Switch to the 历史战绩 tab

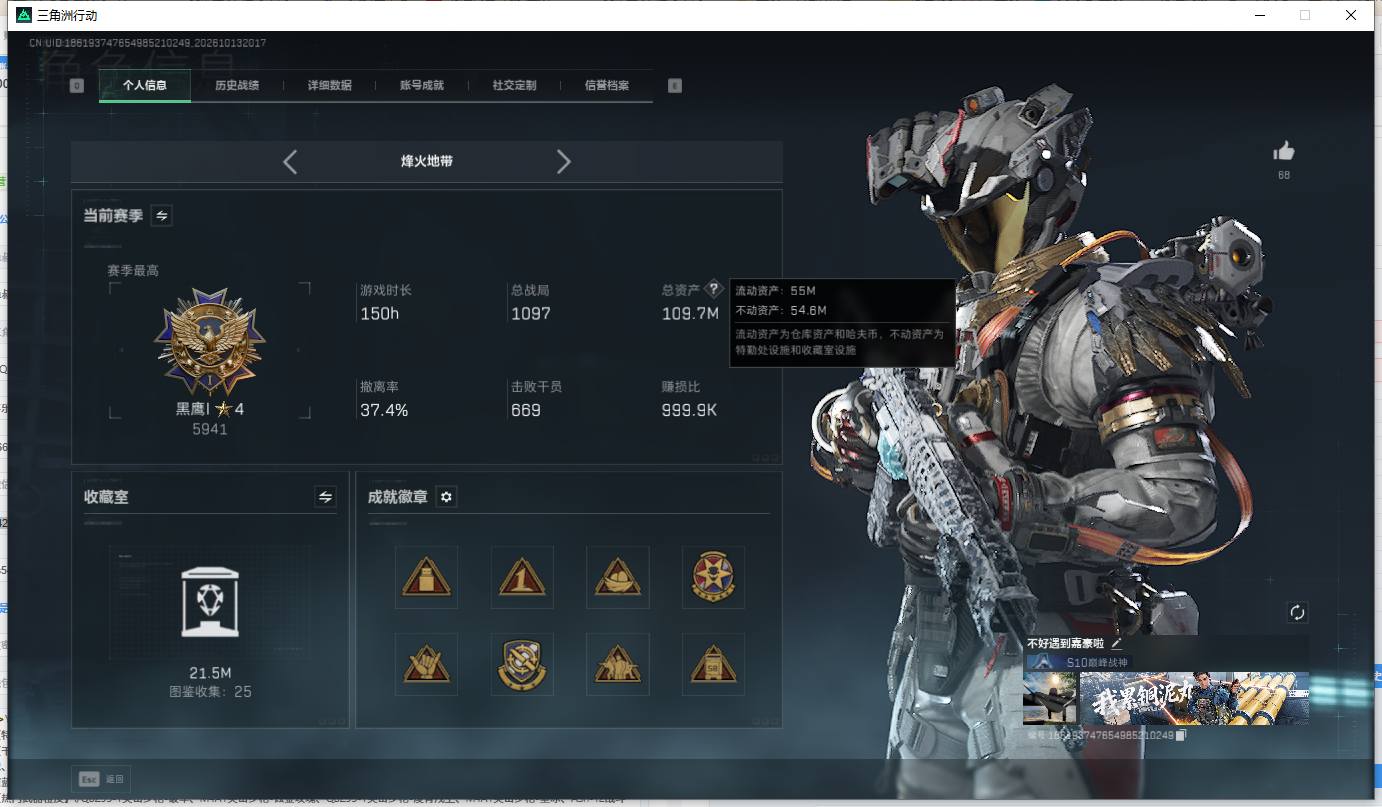click(x=237, y=86)
